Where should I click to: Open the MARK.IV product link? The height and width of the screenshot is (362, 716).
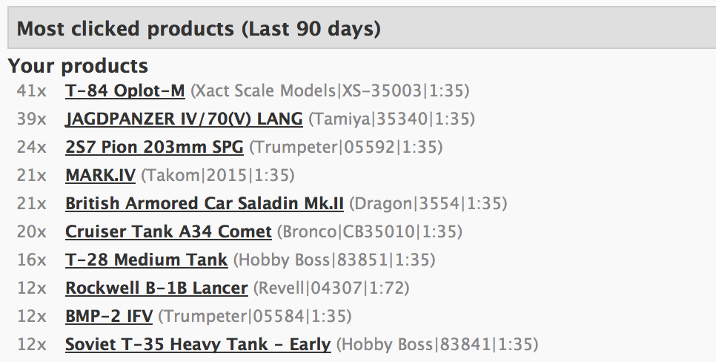coord(100,175)
